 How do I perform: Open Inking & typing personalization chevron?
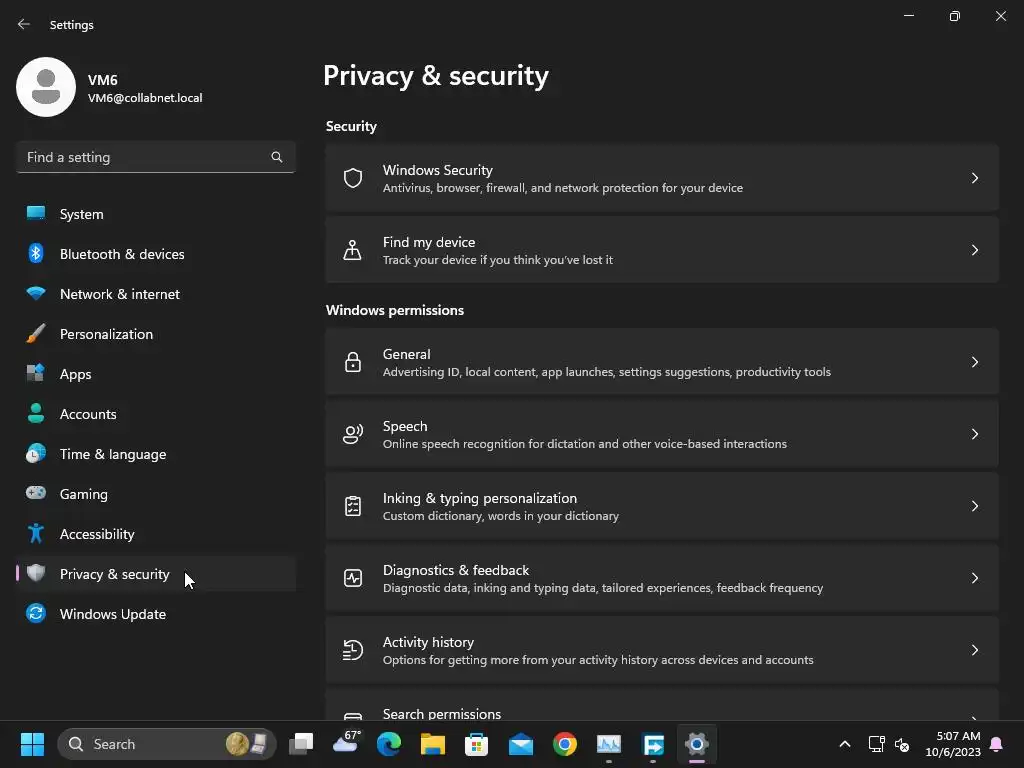point(974,506)
